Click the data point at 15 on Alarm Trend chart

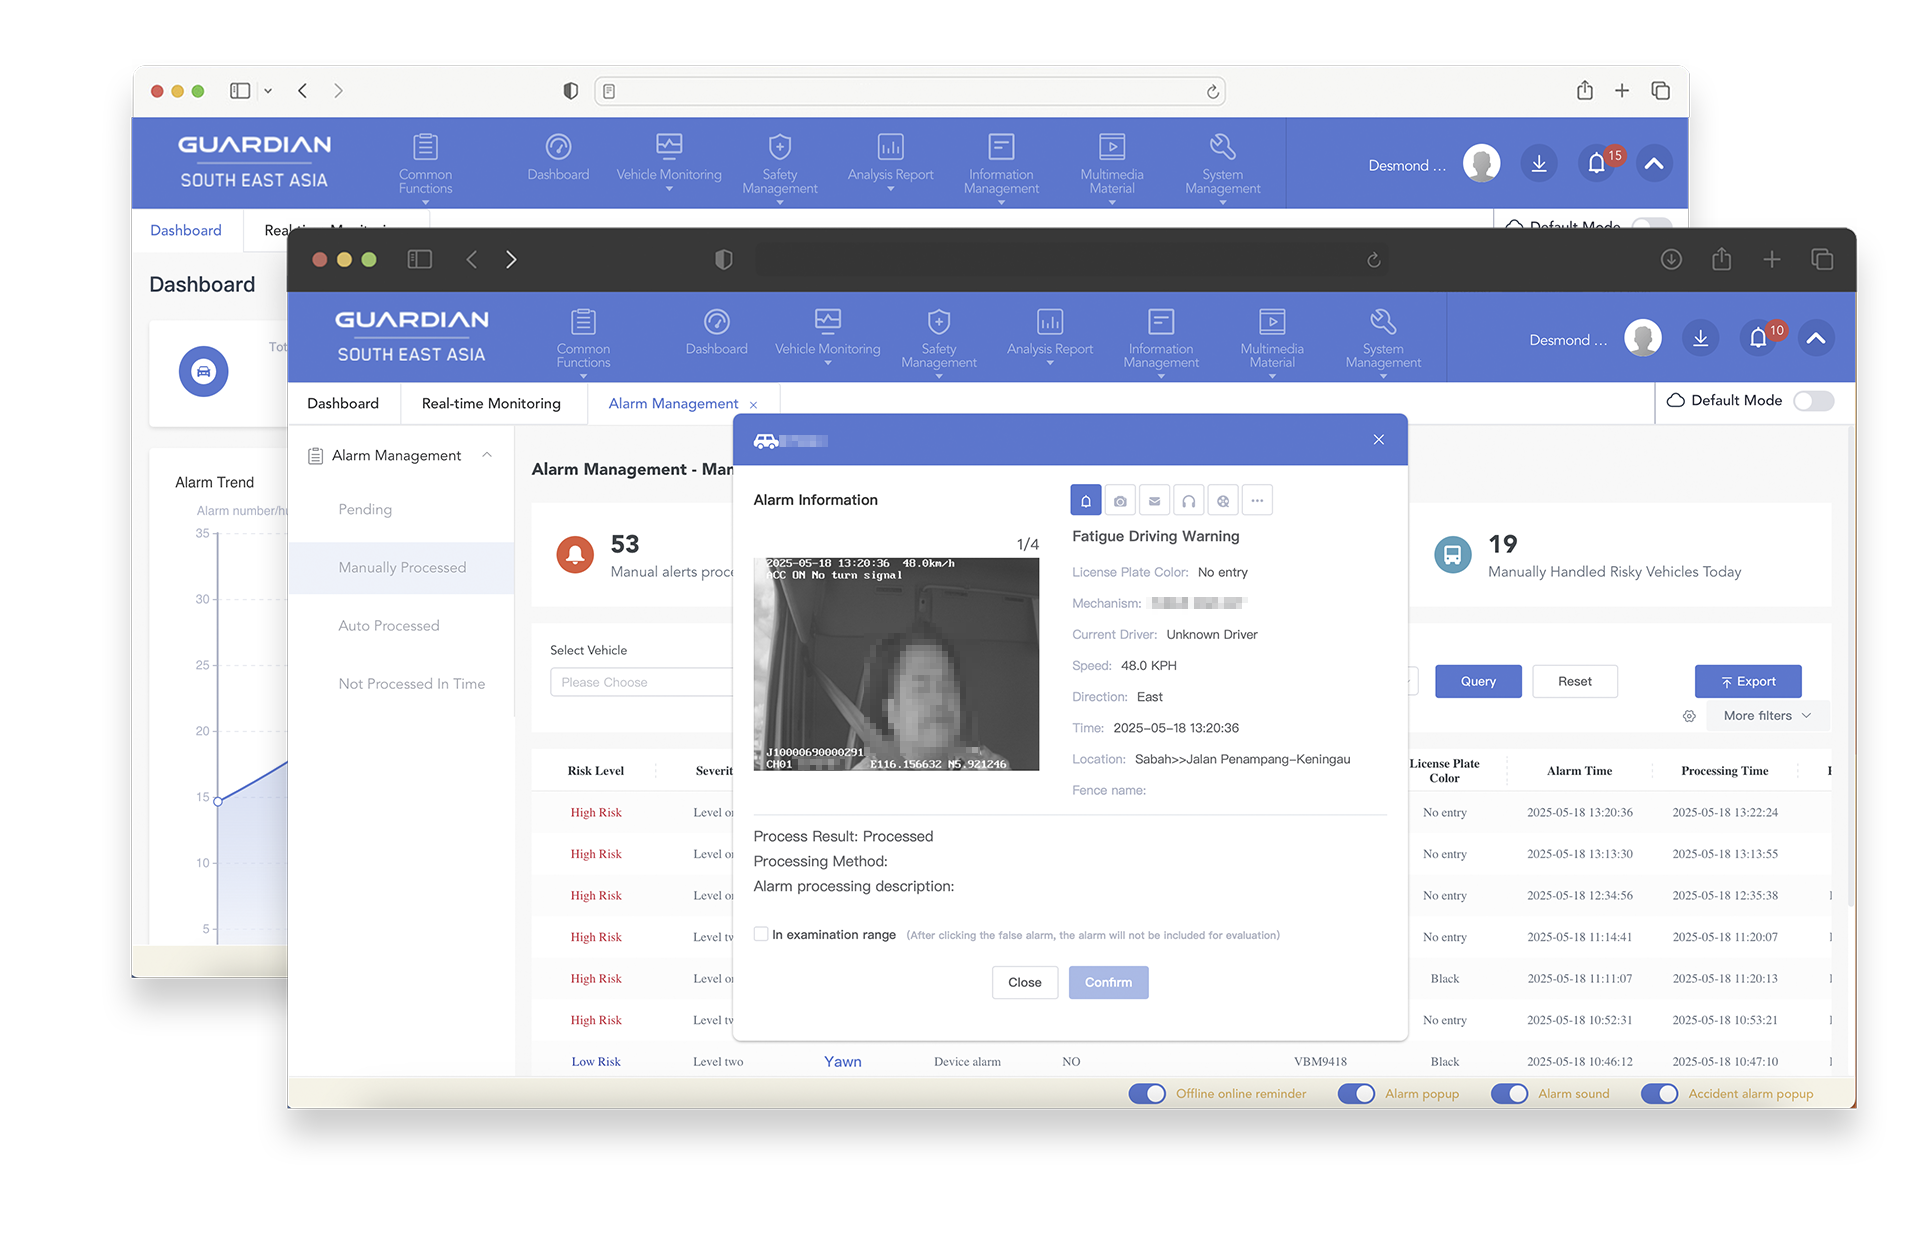click(x=218, y=801)
